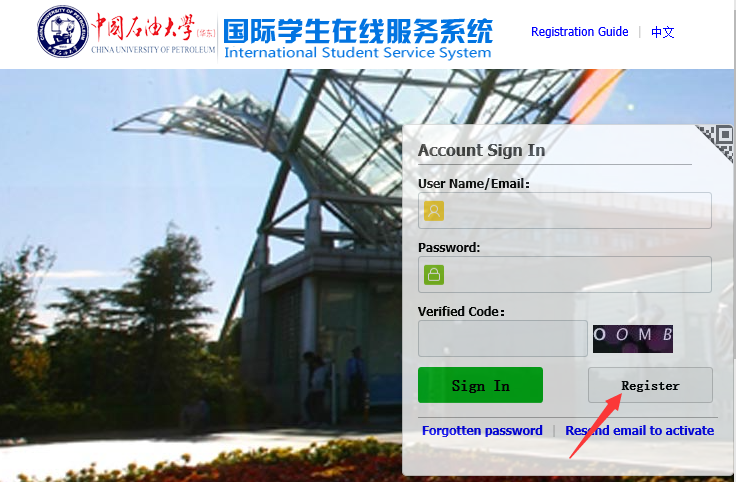Refresh the OOMB captcha image

click(633, 339)
